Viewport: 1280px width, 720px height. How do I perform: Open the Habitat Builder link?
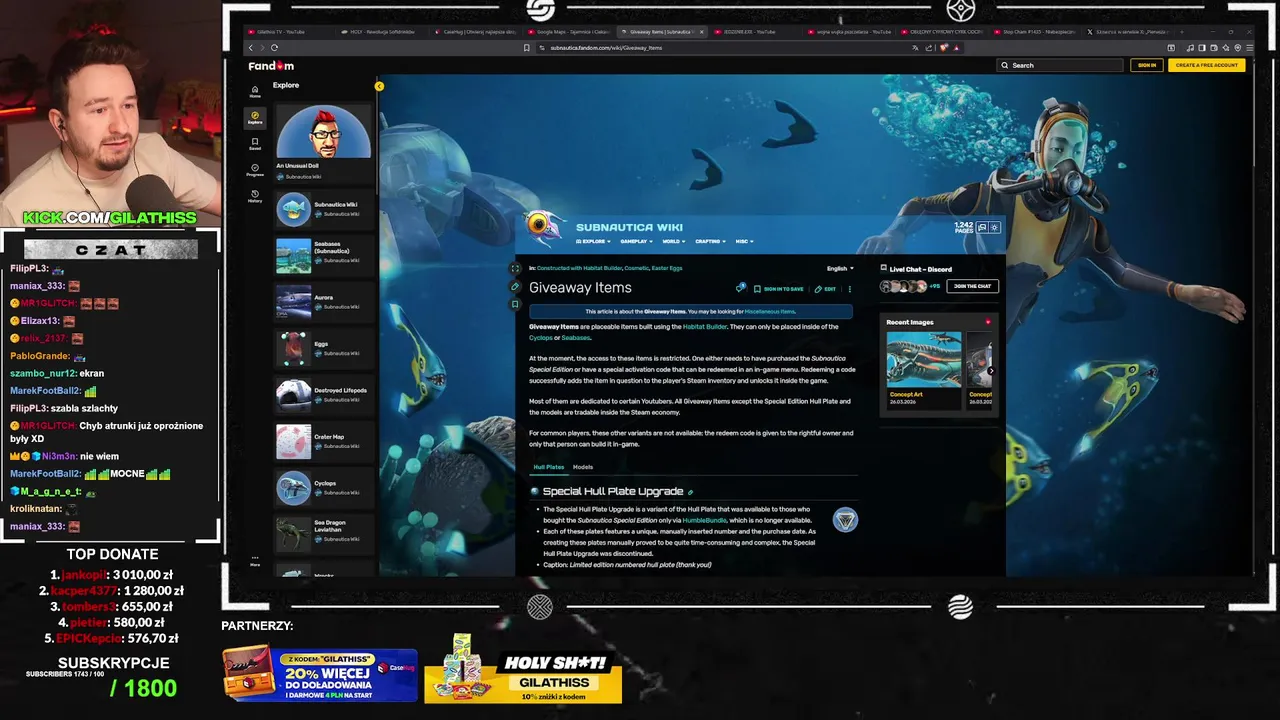705,327
